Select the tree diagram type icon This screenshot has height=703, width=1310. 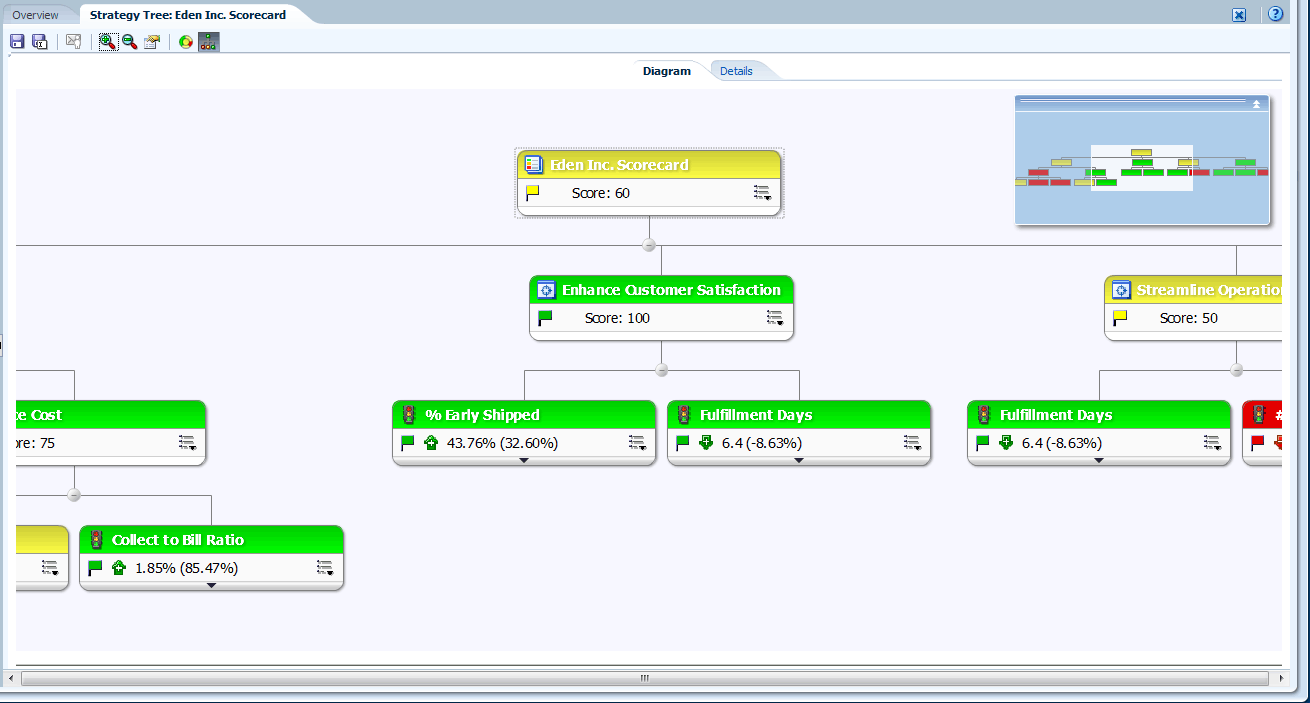[208, 41]
